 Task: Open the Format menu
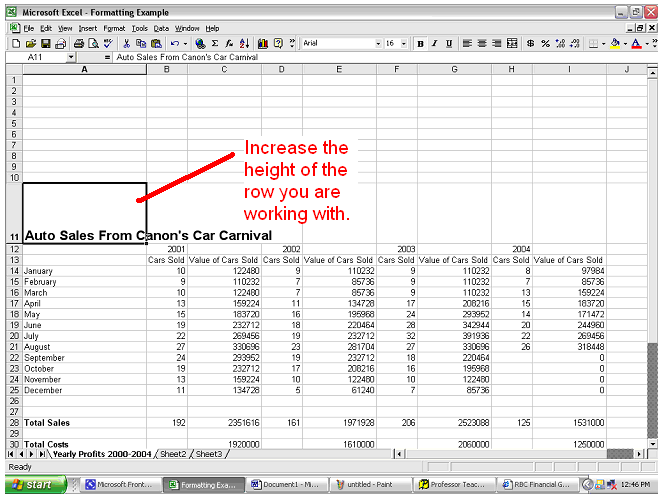click(114, 29)
